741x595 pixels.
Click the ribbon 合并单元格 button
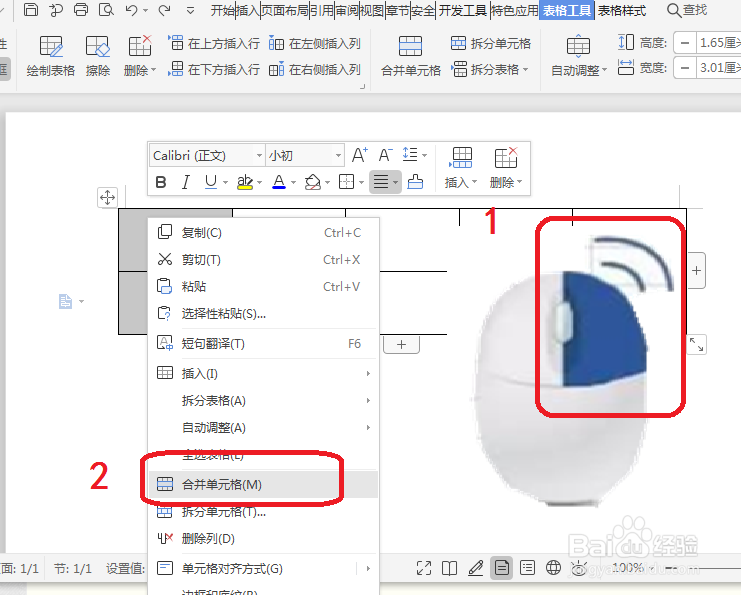click(411, 56)
